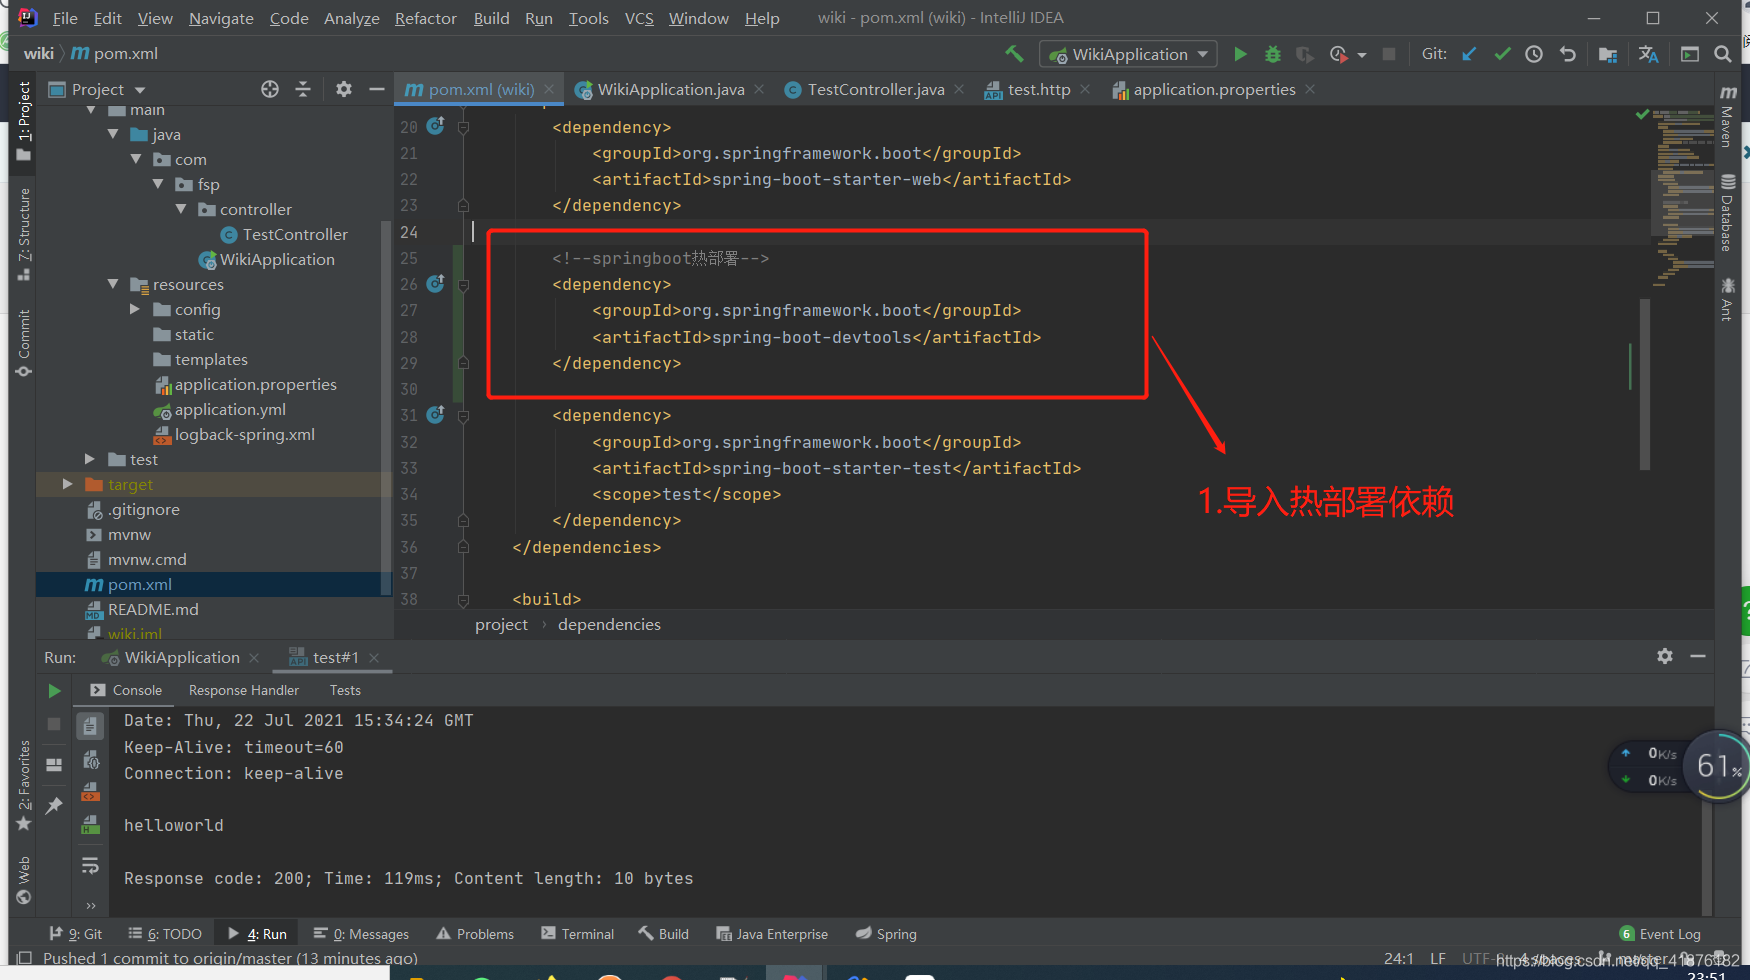Toggle the Favorites tool window
This screenshot has height=980, width=1750.
(24, 785)
